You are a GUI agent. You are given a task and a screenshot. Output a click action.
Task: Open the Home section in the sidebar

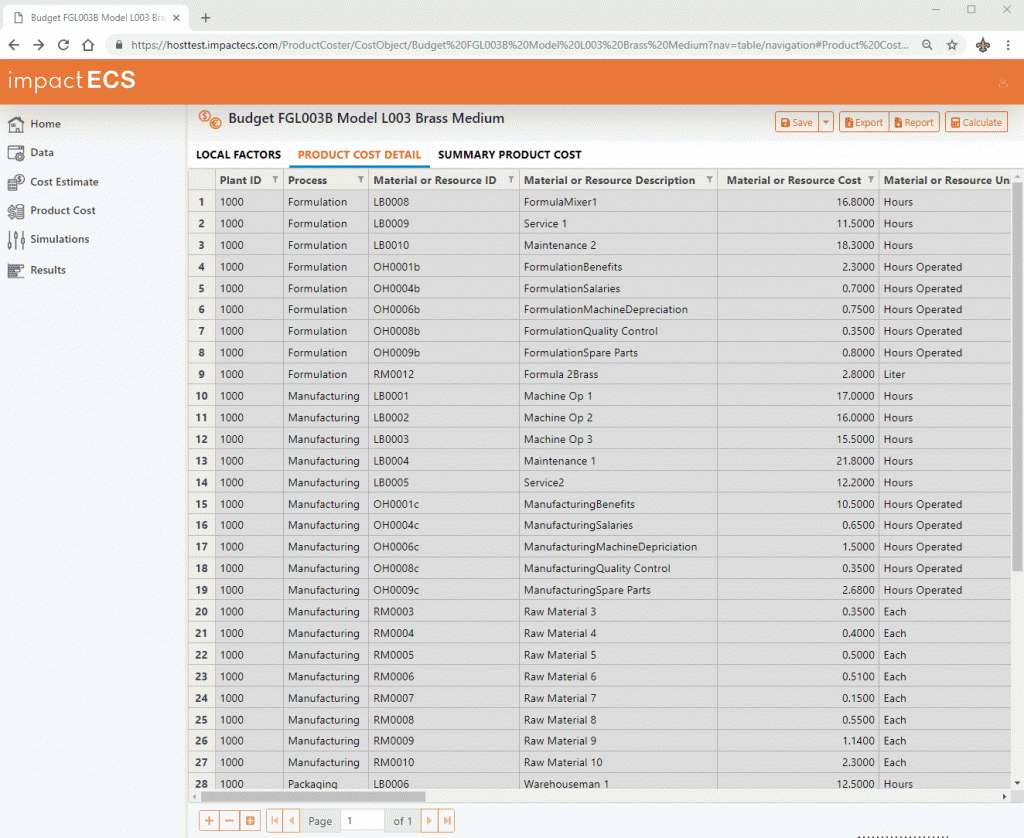34,123
